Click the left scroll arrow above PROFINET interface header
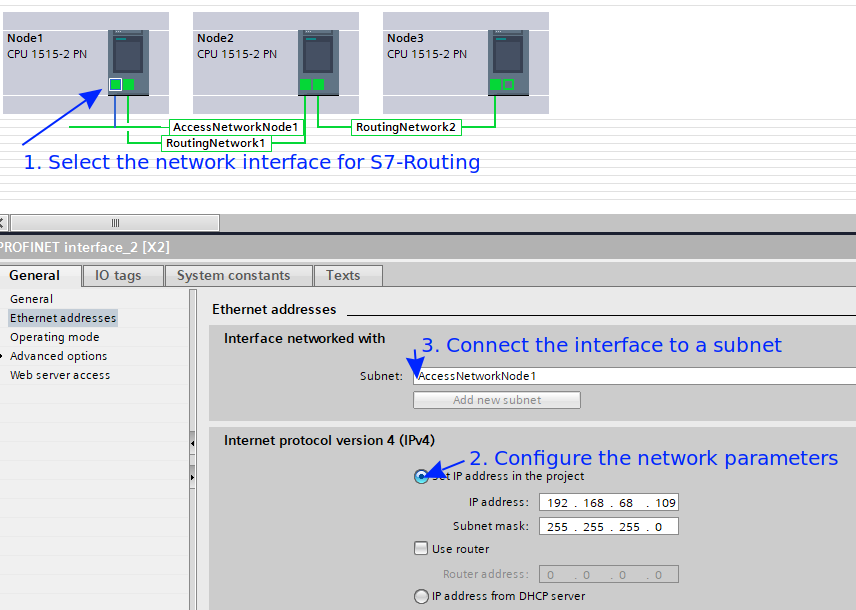The width and height of the screenshot is (856, 610). [x=5, y=222]
